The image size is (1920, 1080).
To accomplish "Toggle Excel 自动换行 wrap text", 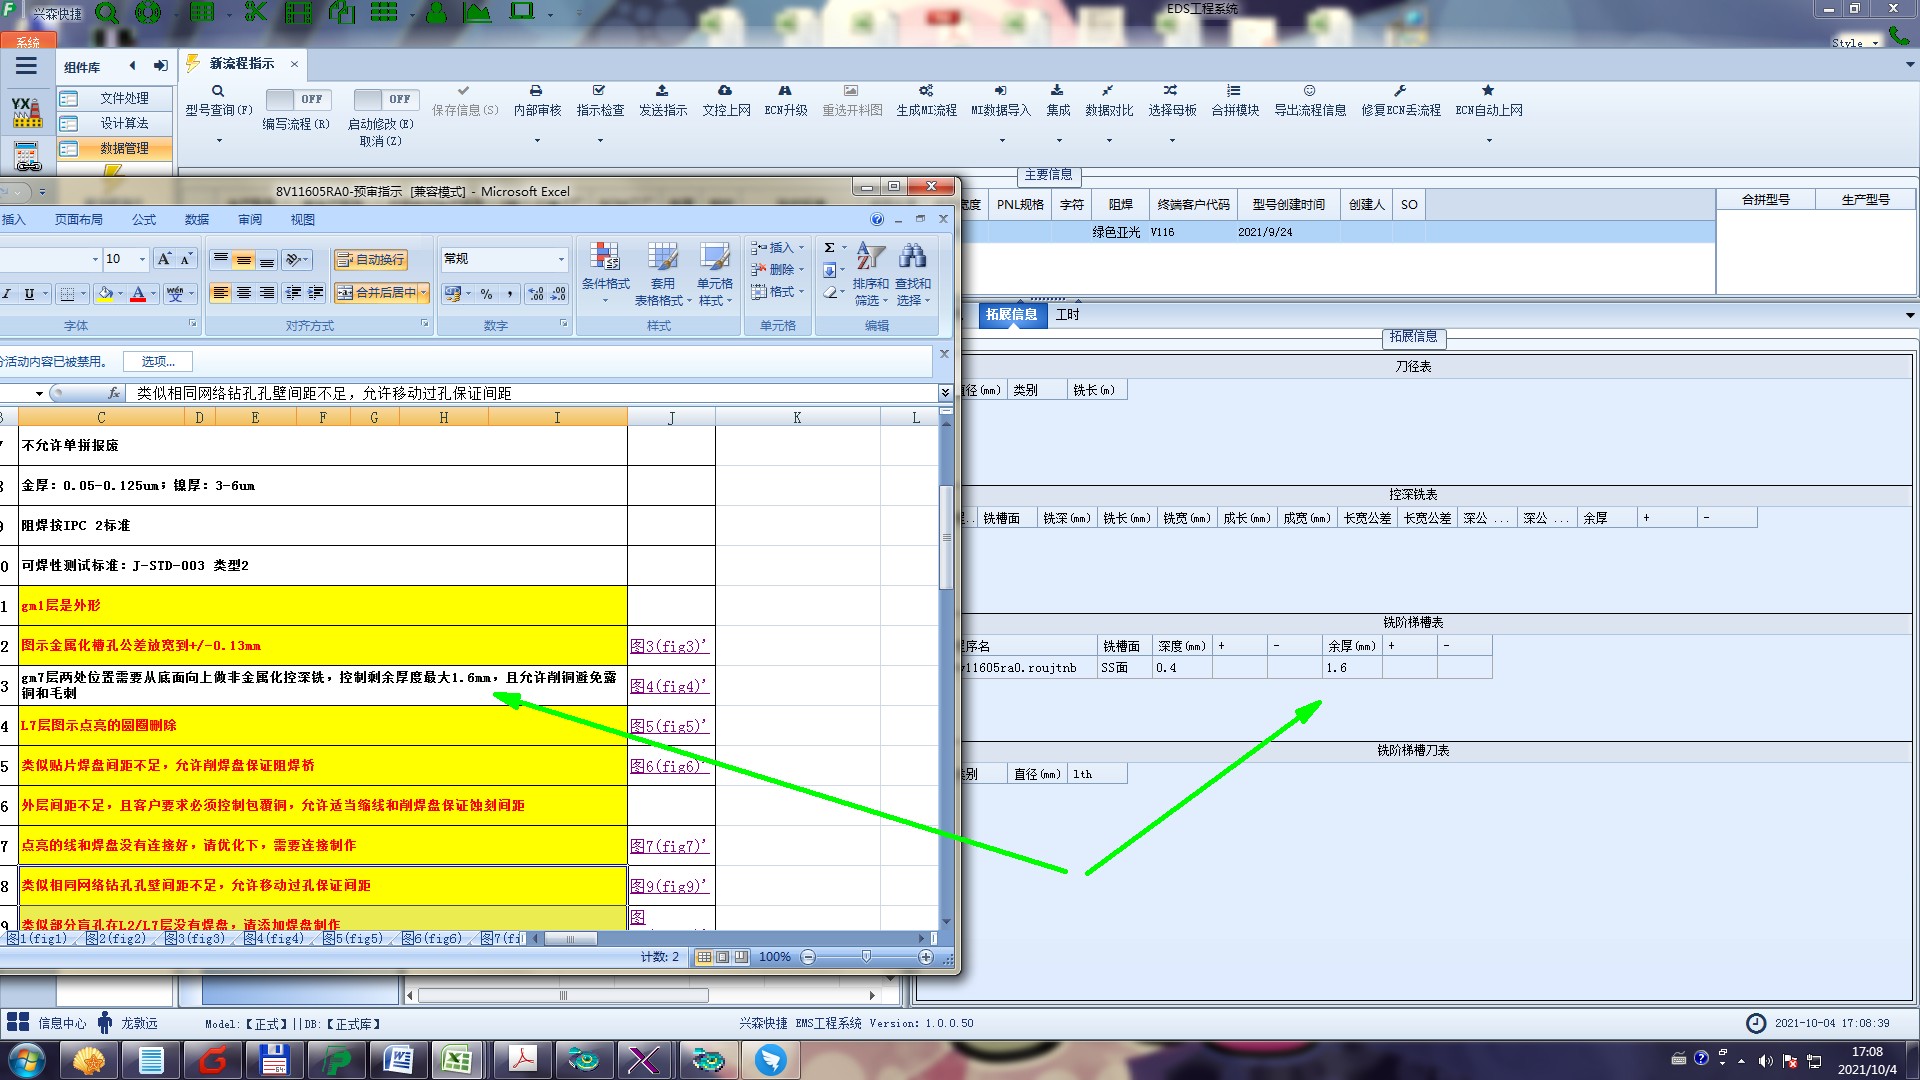I will [x=370, y=260].
